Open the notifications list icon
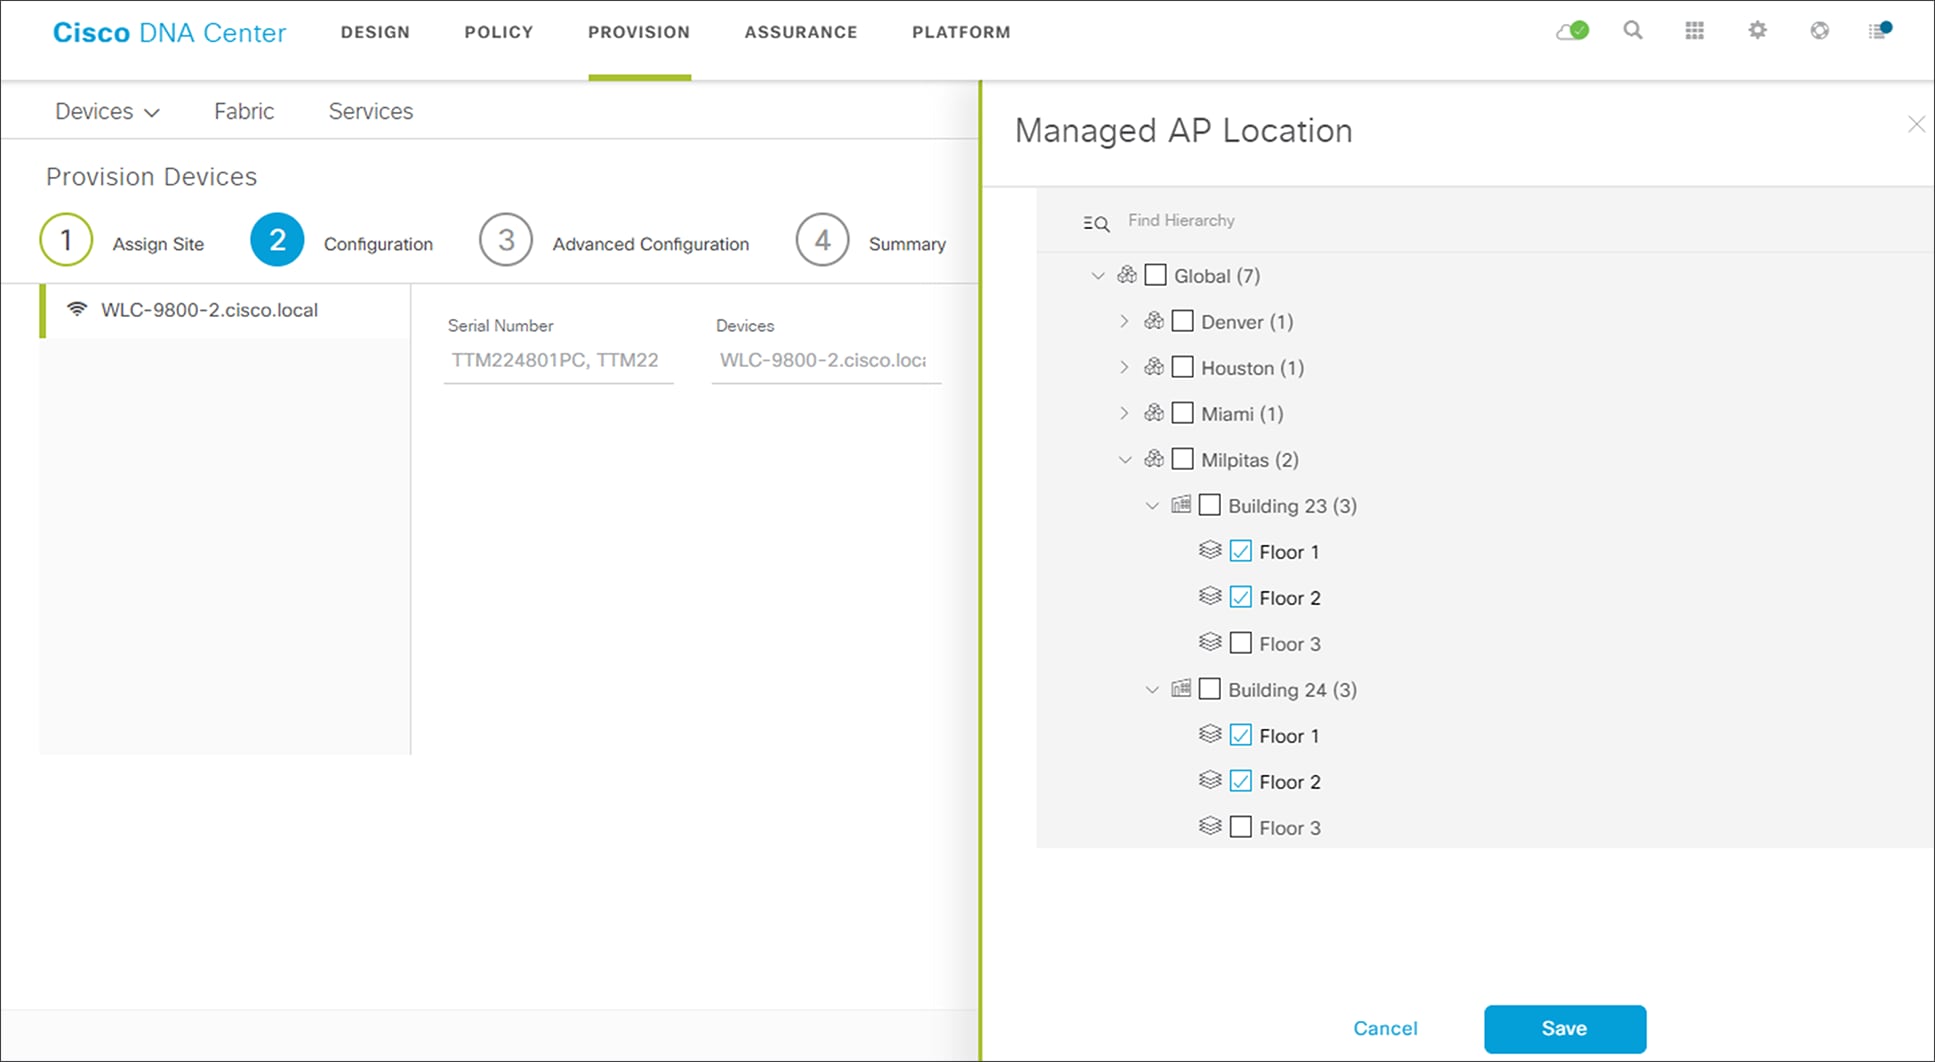Screen dimensions: 1935x1062 pos(1880,31)
